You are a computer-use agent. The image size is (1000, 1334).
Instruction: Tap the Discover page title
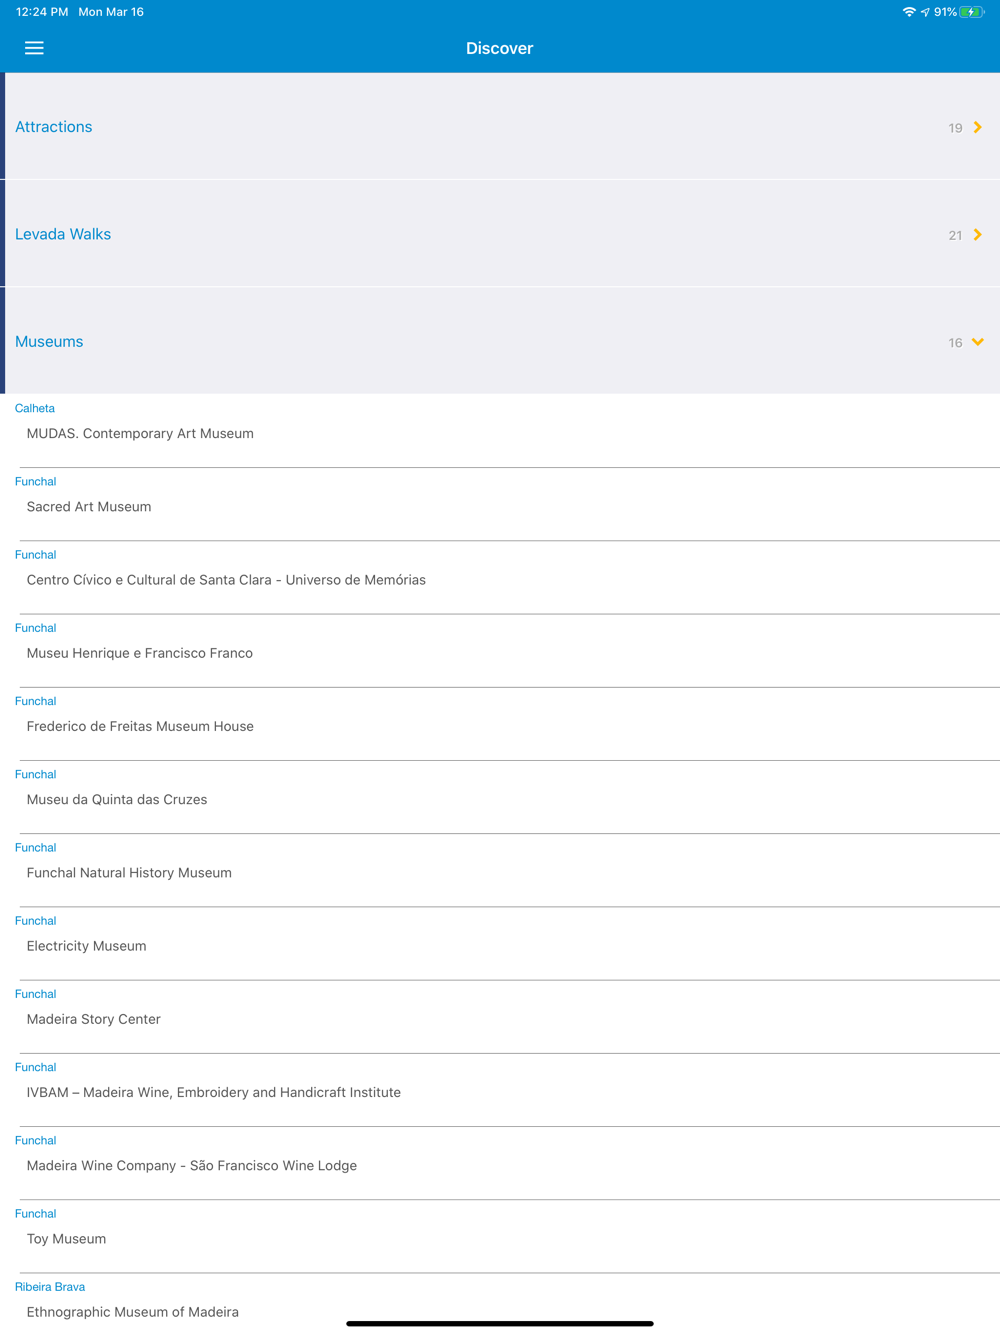[499, 48]
